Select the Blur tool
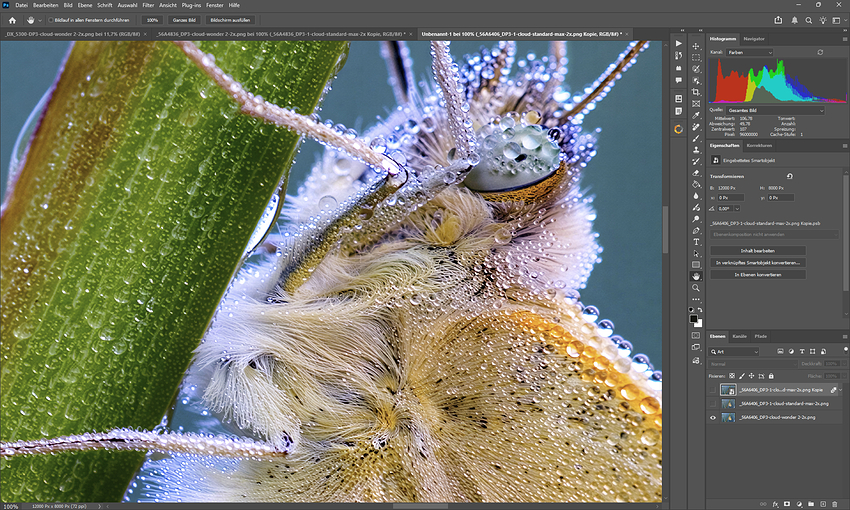850x510 pixels. click(x=696, y=196)
